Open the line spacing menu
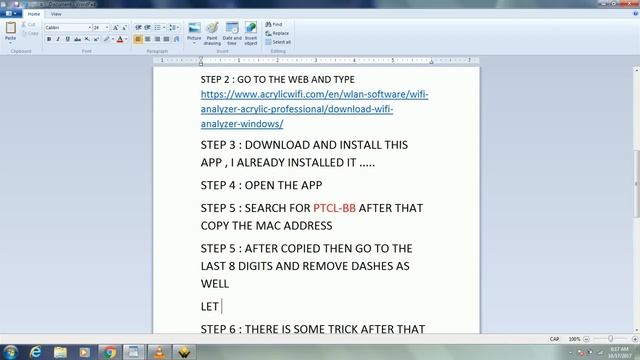The width and height of the screenshot is (640, 360). (174, 27)
